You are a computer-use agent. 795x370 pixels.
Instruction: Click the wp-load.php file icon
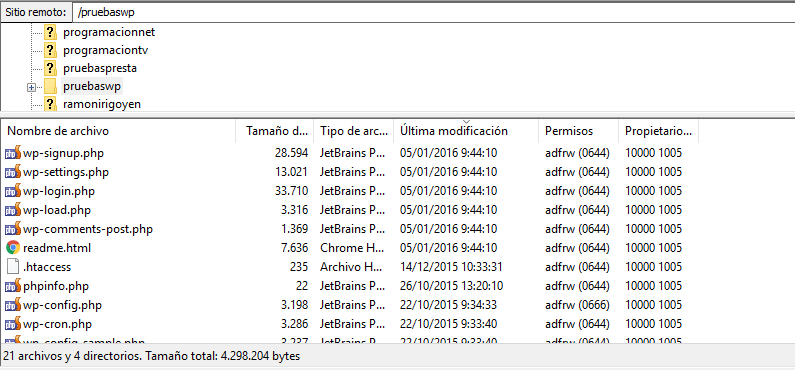(x=13, y=210)
